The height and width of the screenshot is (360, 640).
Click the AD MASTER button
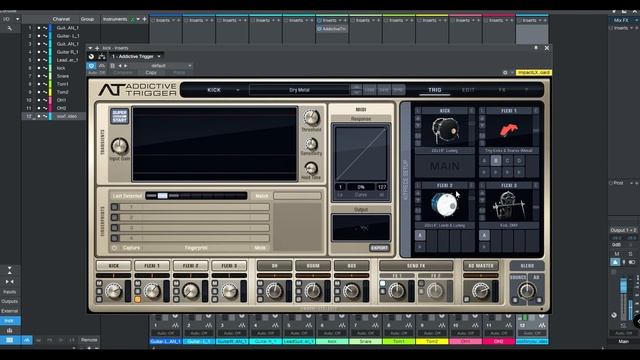480,266
